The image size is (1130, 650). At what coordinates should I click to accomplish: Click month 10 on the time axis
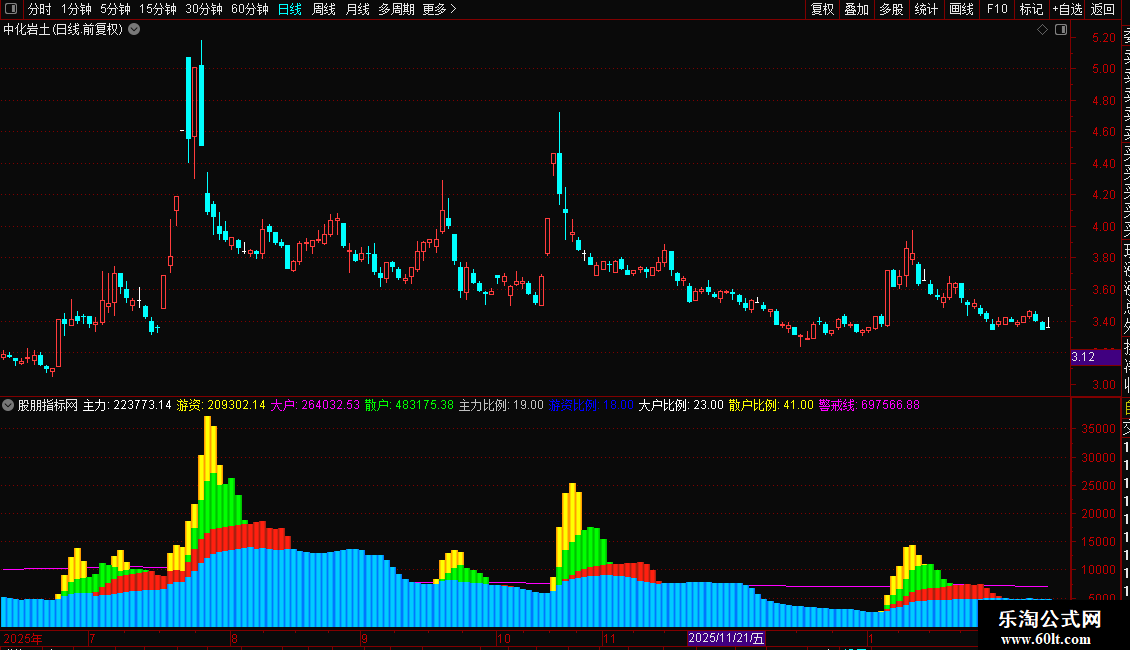tap(504, 638)
